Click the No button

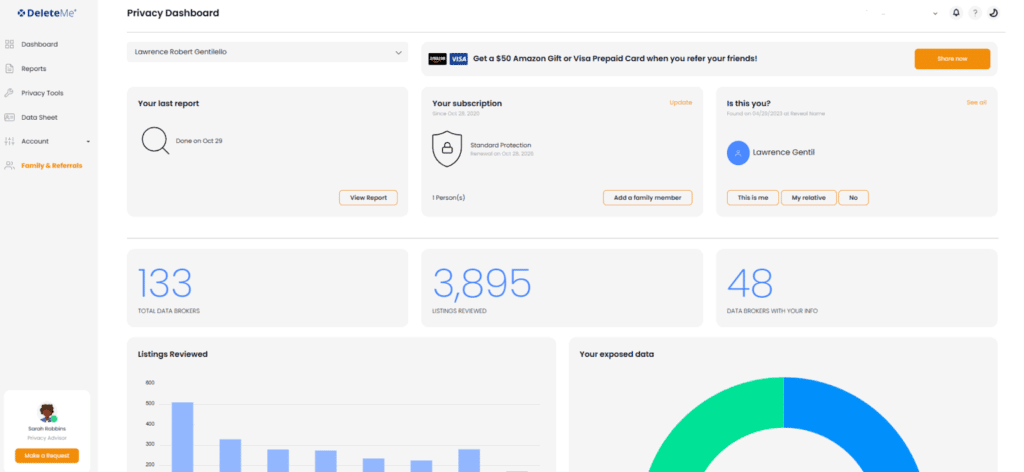pyautogui.click(x=854, y=198)
